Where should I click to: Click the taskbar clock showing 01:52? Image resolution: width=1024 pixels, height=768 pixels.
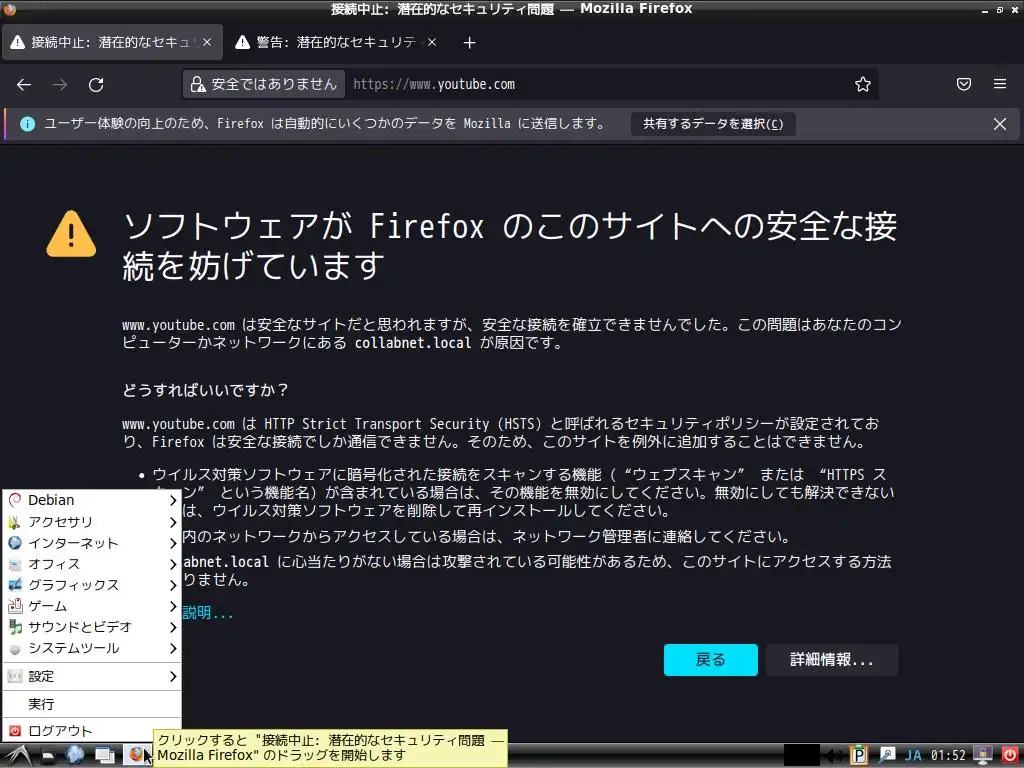948,756
